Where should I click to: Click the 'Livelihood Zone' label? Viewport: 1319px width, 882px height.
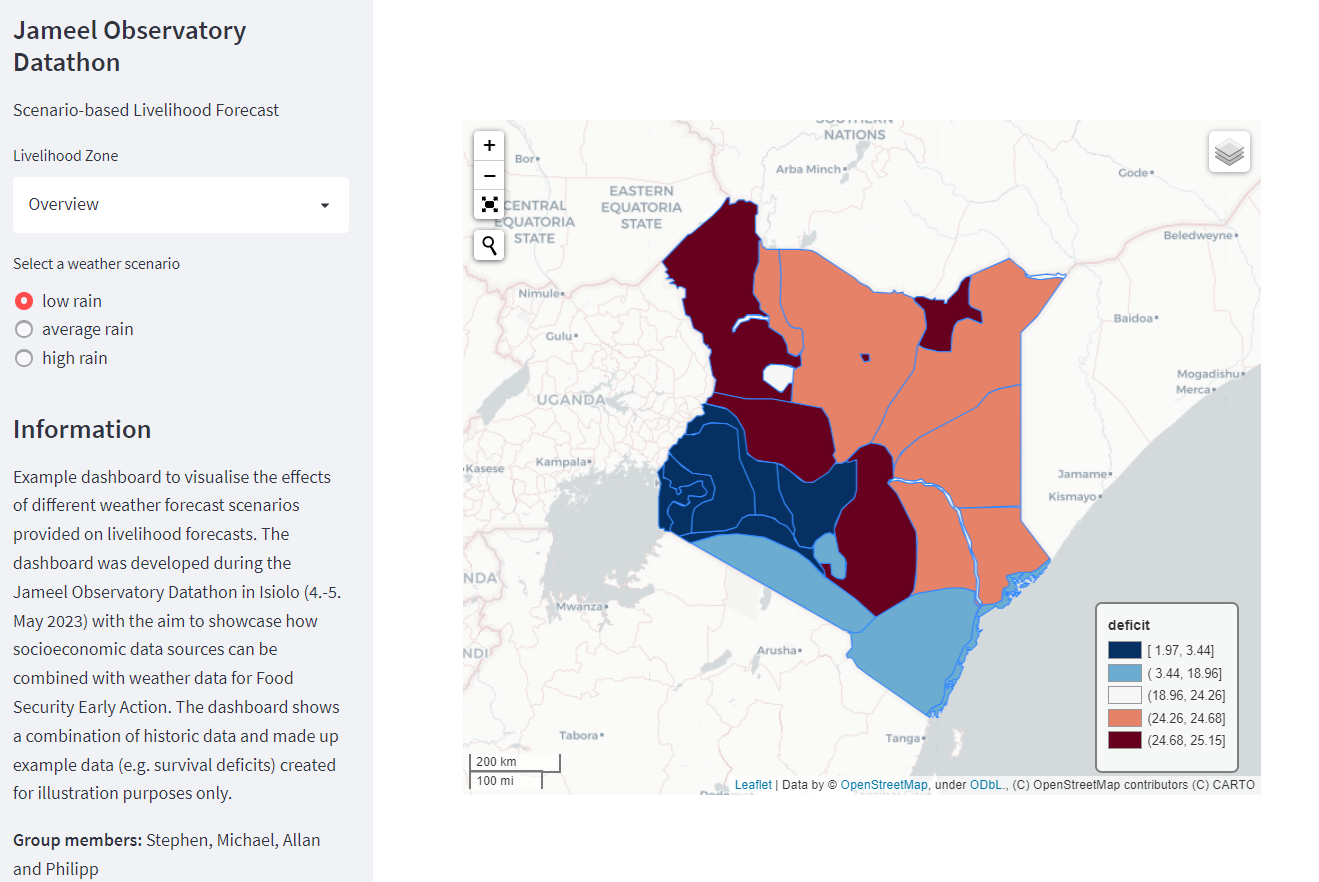coord(65,156)
